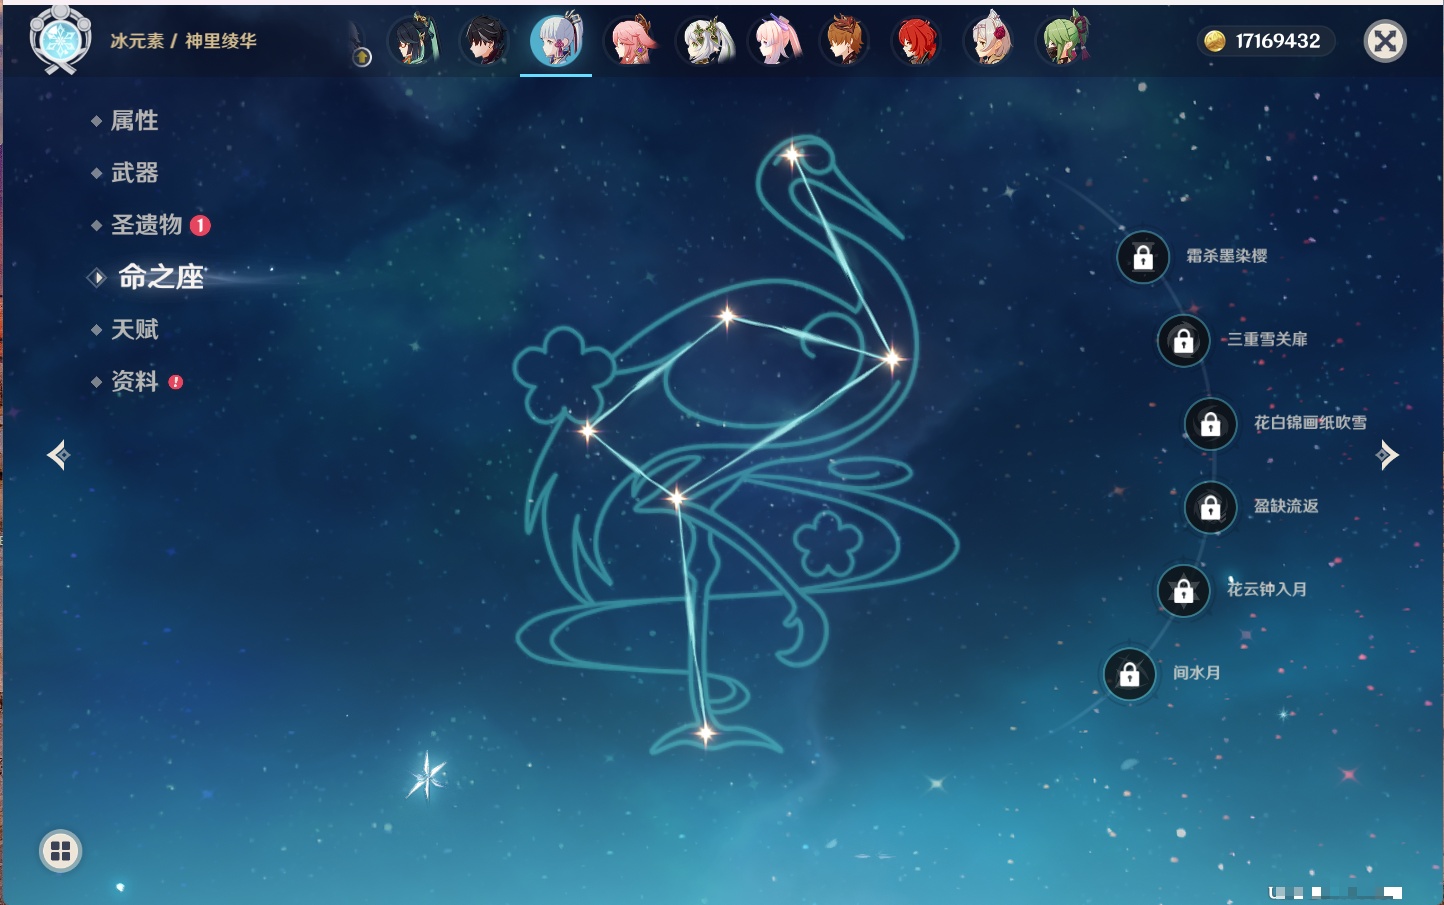Viewport: 1444px width, 905px height.
Task: Go to next character with right arrow
Action: coord(1387,455)
